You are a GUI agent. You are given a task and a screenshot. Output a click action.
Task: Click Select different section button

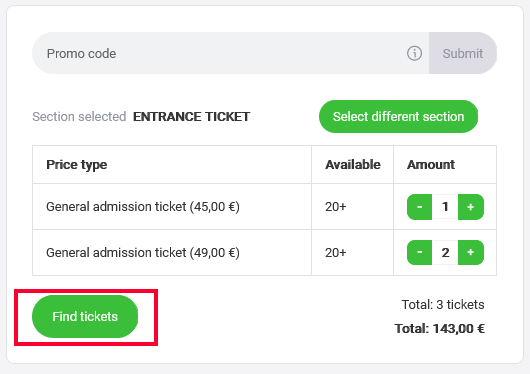[398, 117]
